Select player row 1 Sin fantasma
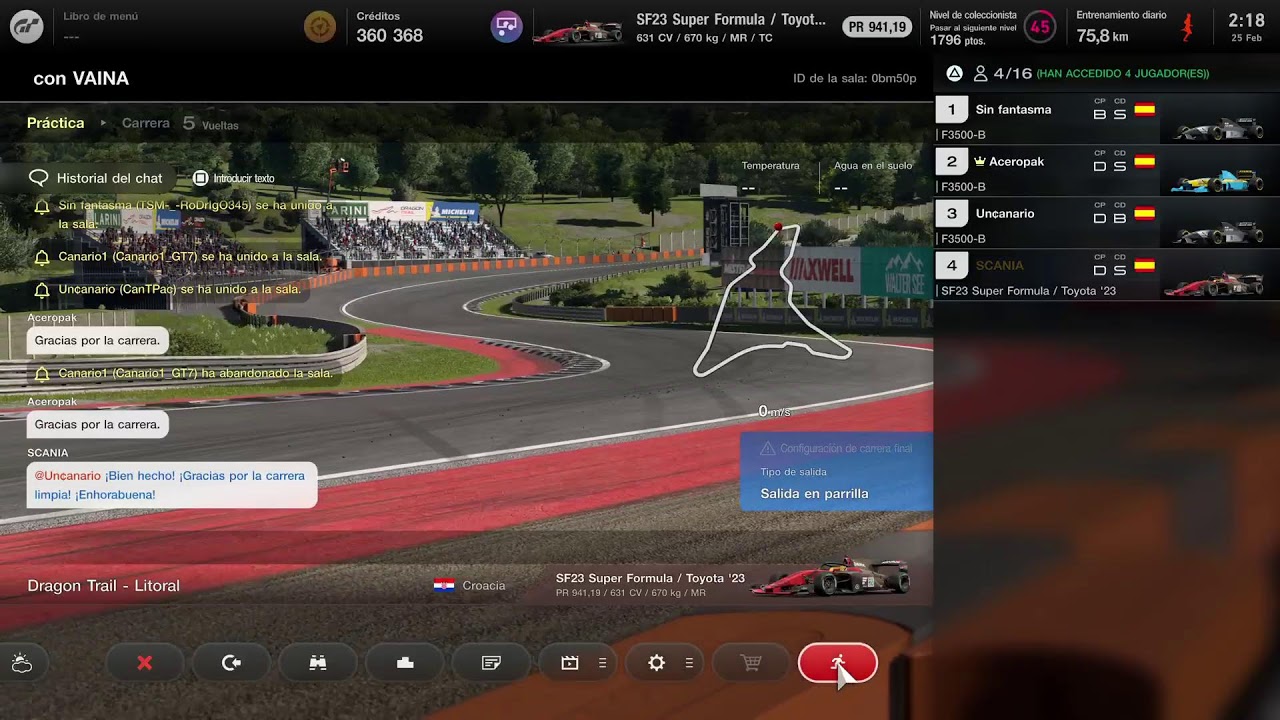The height and width of the screenshot is (720, 1280). coord(1107,118)
